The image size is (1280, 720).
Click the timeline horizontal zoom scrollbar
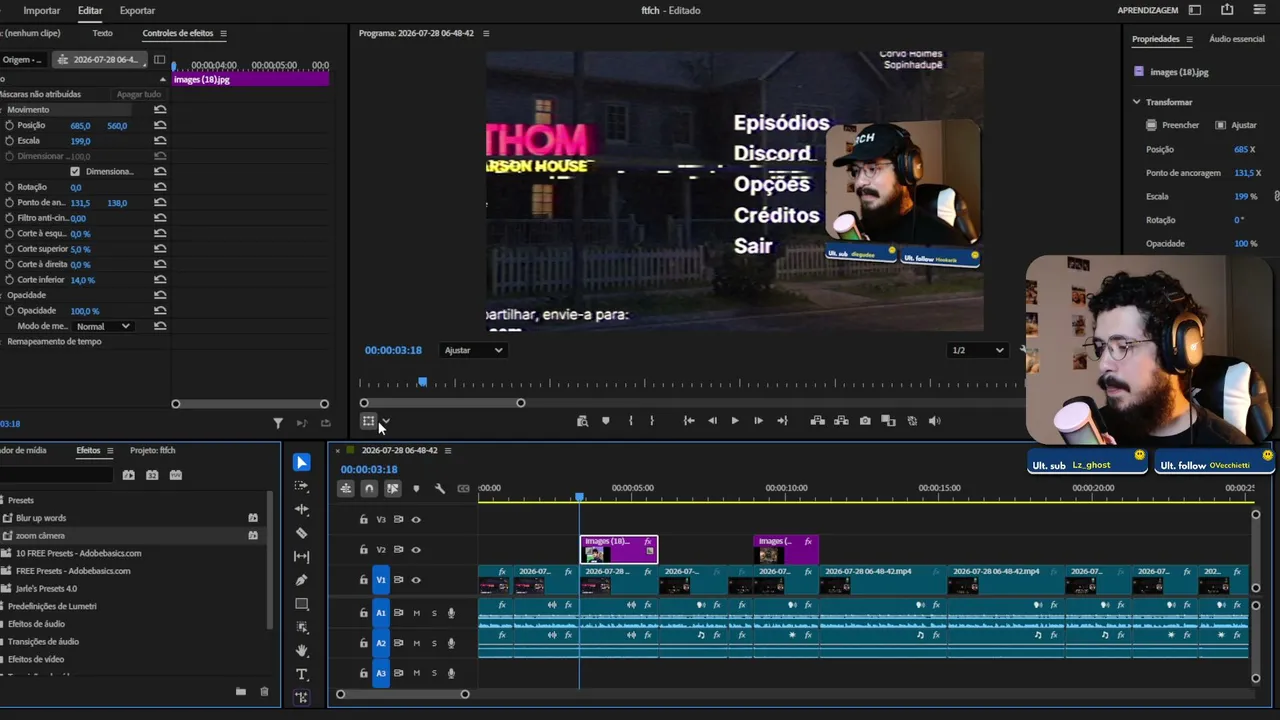[402, 694]
